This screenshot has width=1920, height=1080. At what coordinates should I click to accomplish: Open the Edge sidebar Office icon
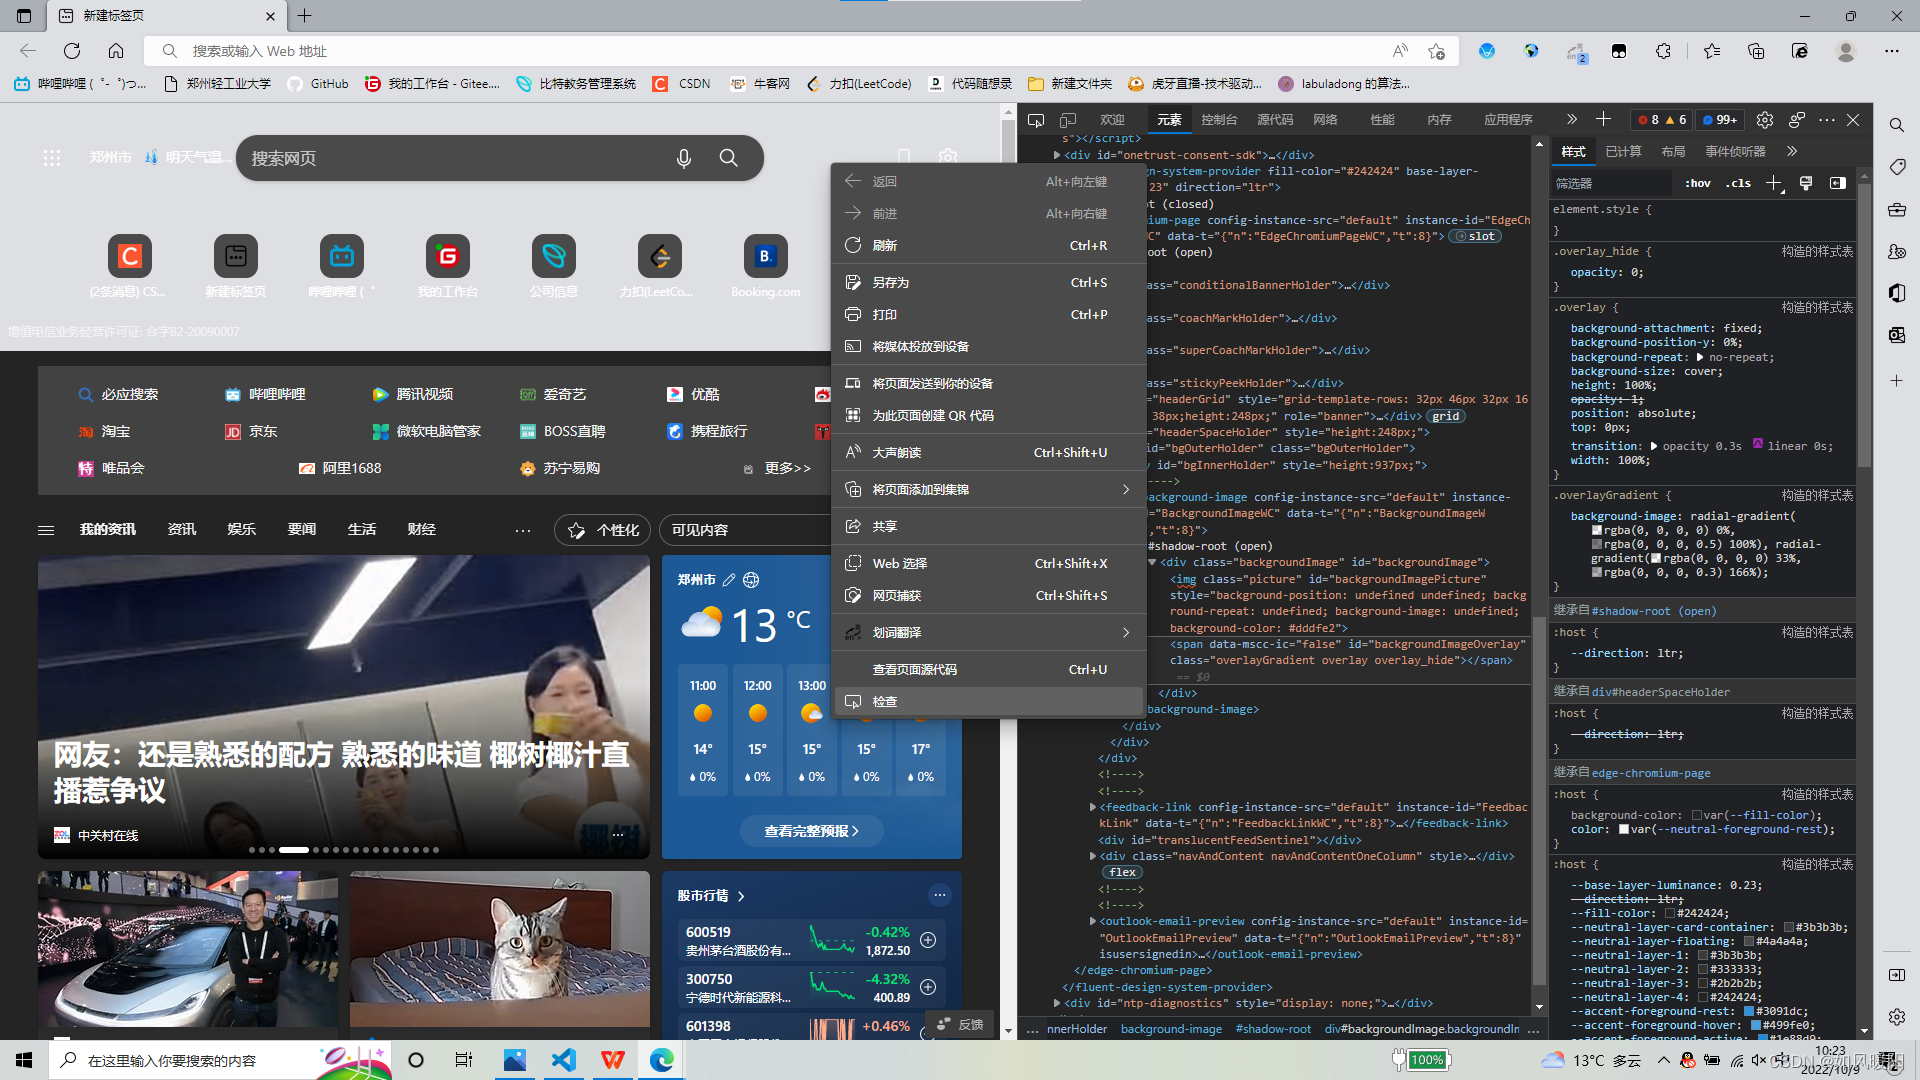1897,293
